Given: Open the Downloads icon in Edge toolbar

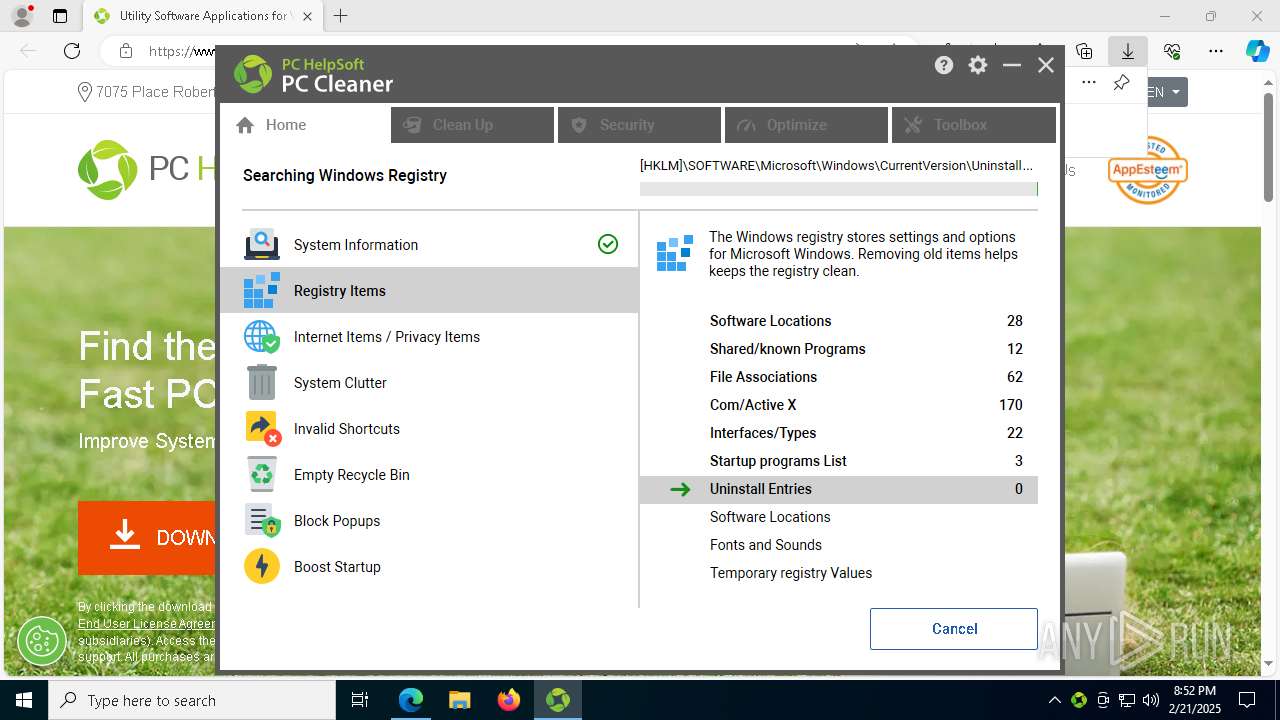Looking at the screenshot, I should pyautogui.click(x=1127, y=51).
